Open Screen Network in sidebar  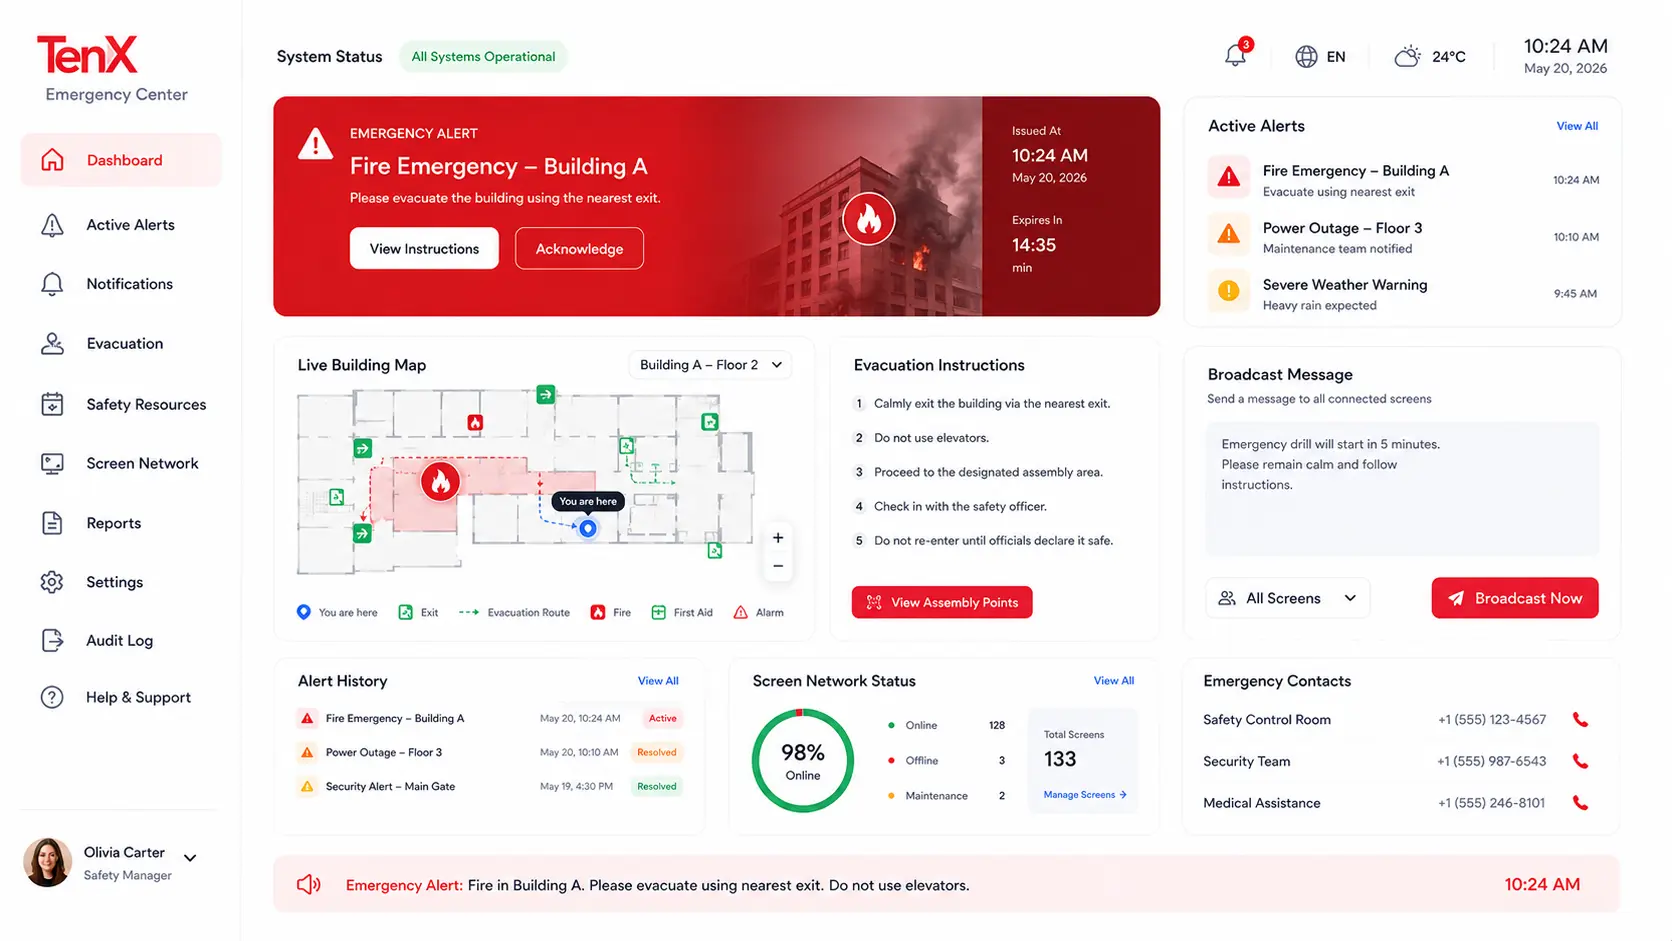[121, 464]
